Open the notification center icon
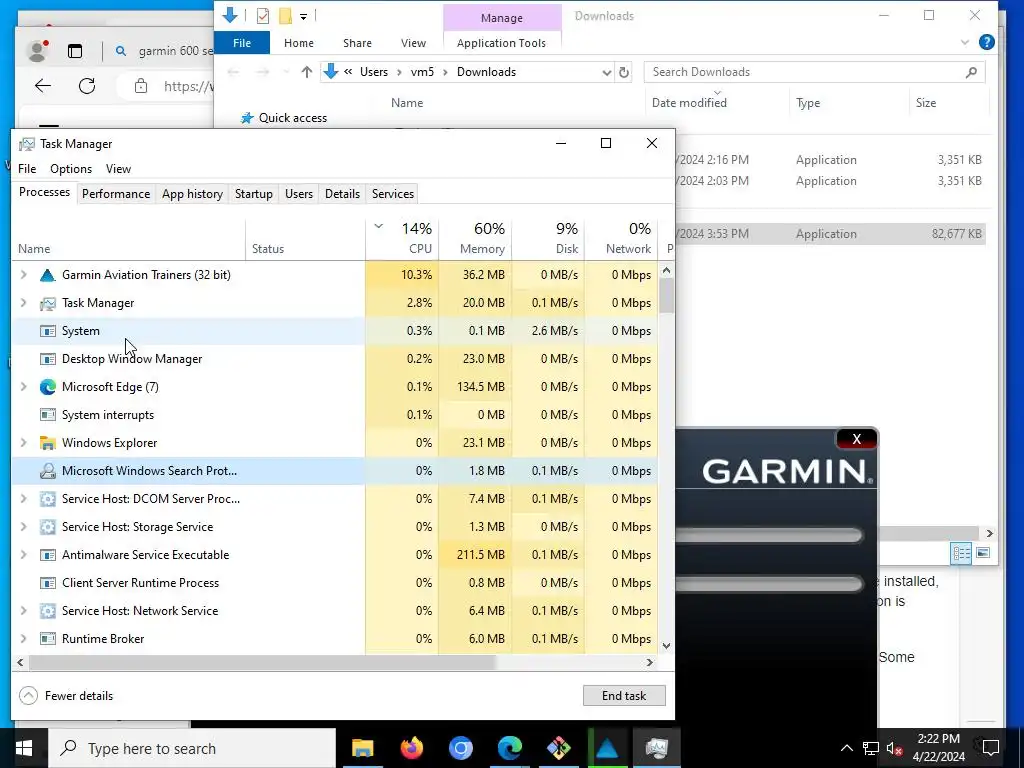Screen dimensions: 1024x768 991,748
